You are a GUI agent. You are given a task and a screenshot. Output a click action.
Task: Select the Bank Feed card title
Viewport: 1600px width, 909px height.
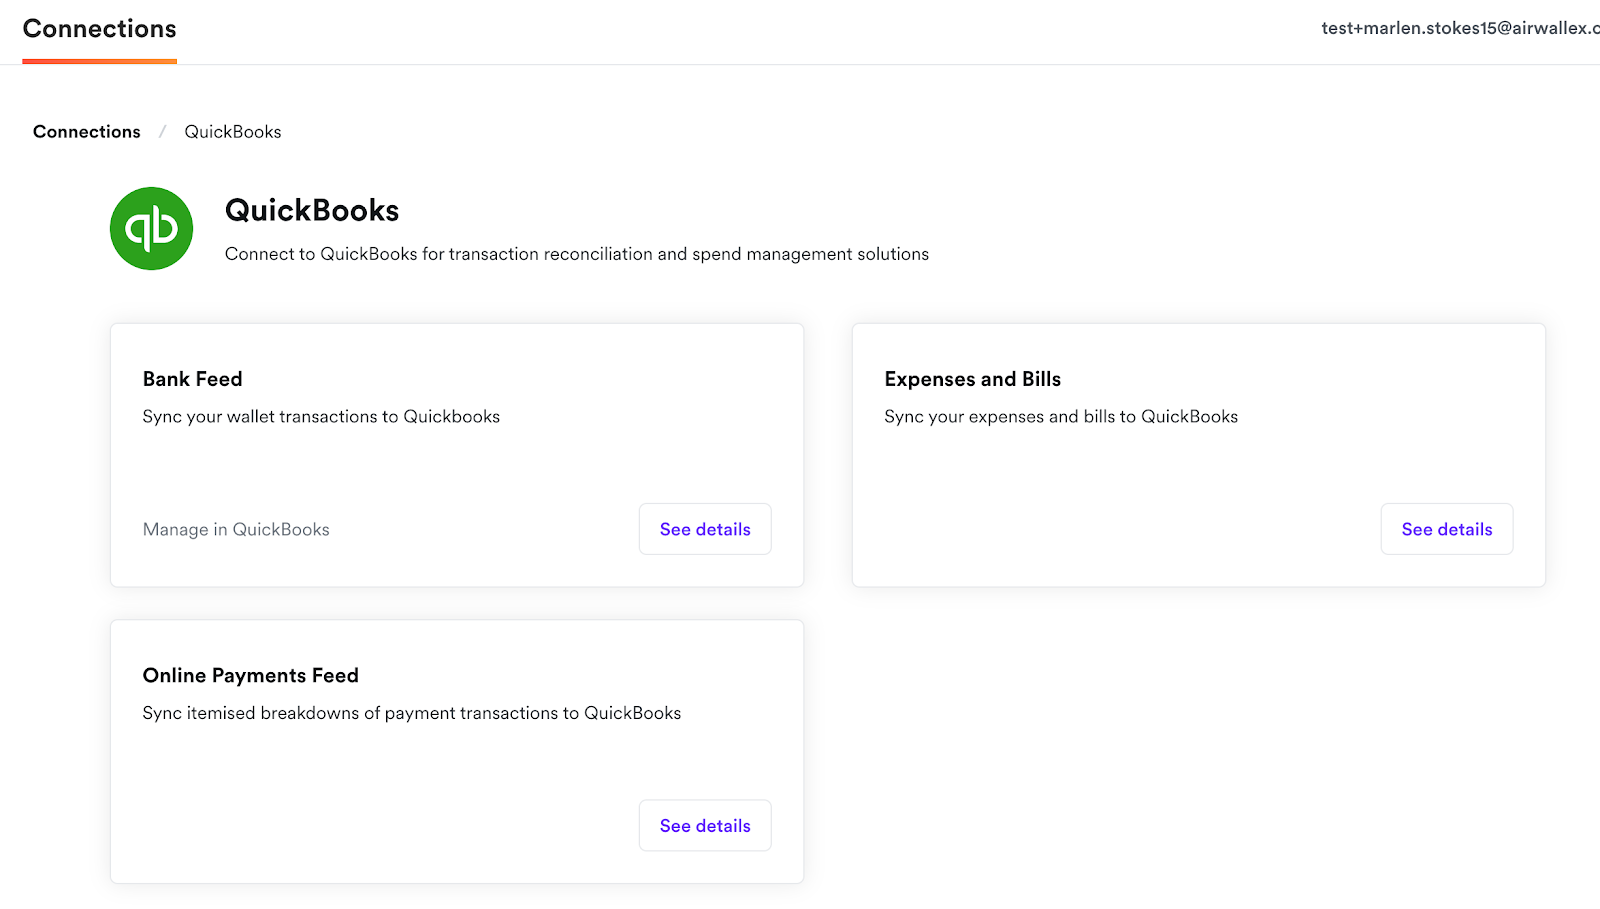coord(193,379)
